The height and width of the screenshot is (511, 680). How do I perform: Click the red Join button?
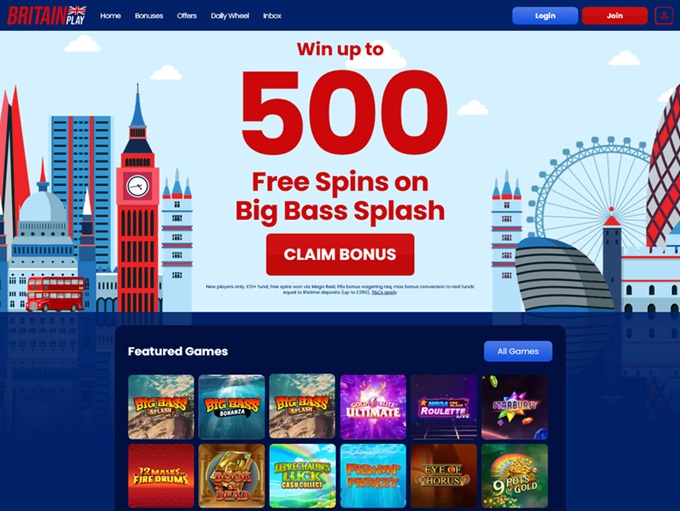click(x=615, y=16)
